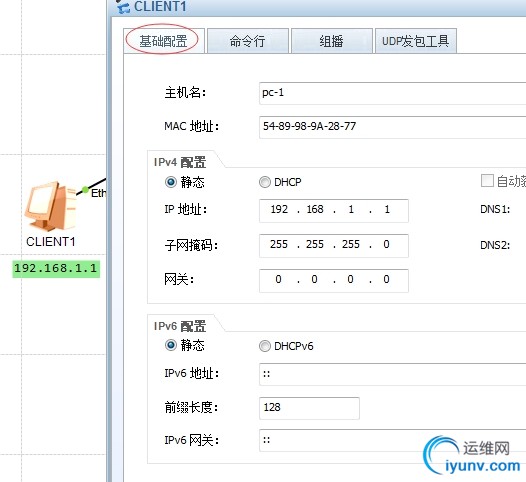Click the 子网掩码 field 255.255.255.0
This screenshot has width=526, height=482.
tap(334, 245)
